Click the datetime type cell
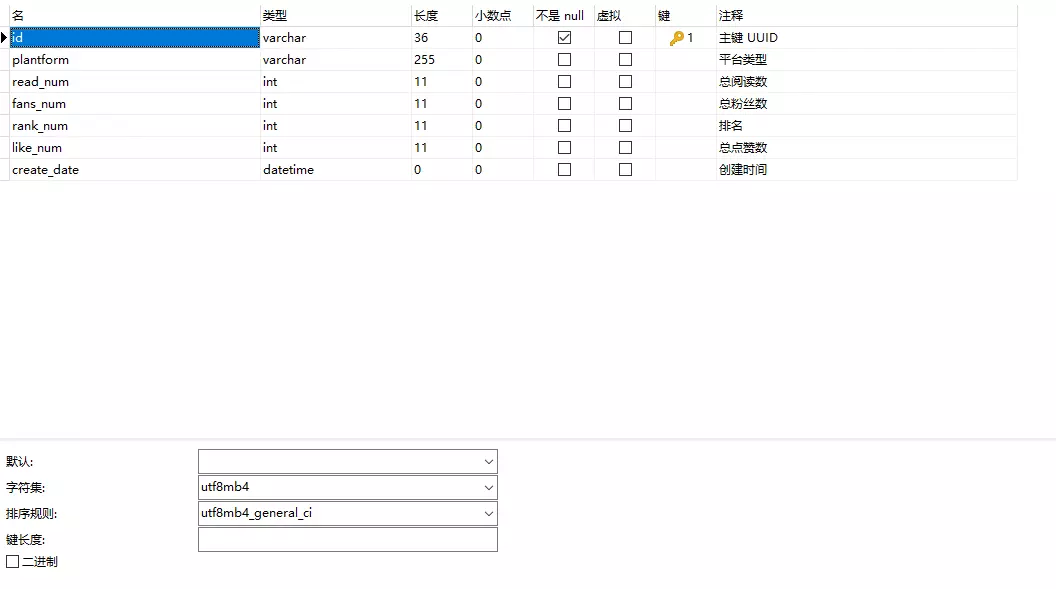Image resolution: width=1056 pixels, height=589 pixels. click(335, 170)
